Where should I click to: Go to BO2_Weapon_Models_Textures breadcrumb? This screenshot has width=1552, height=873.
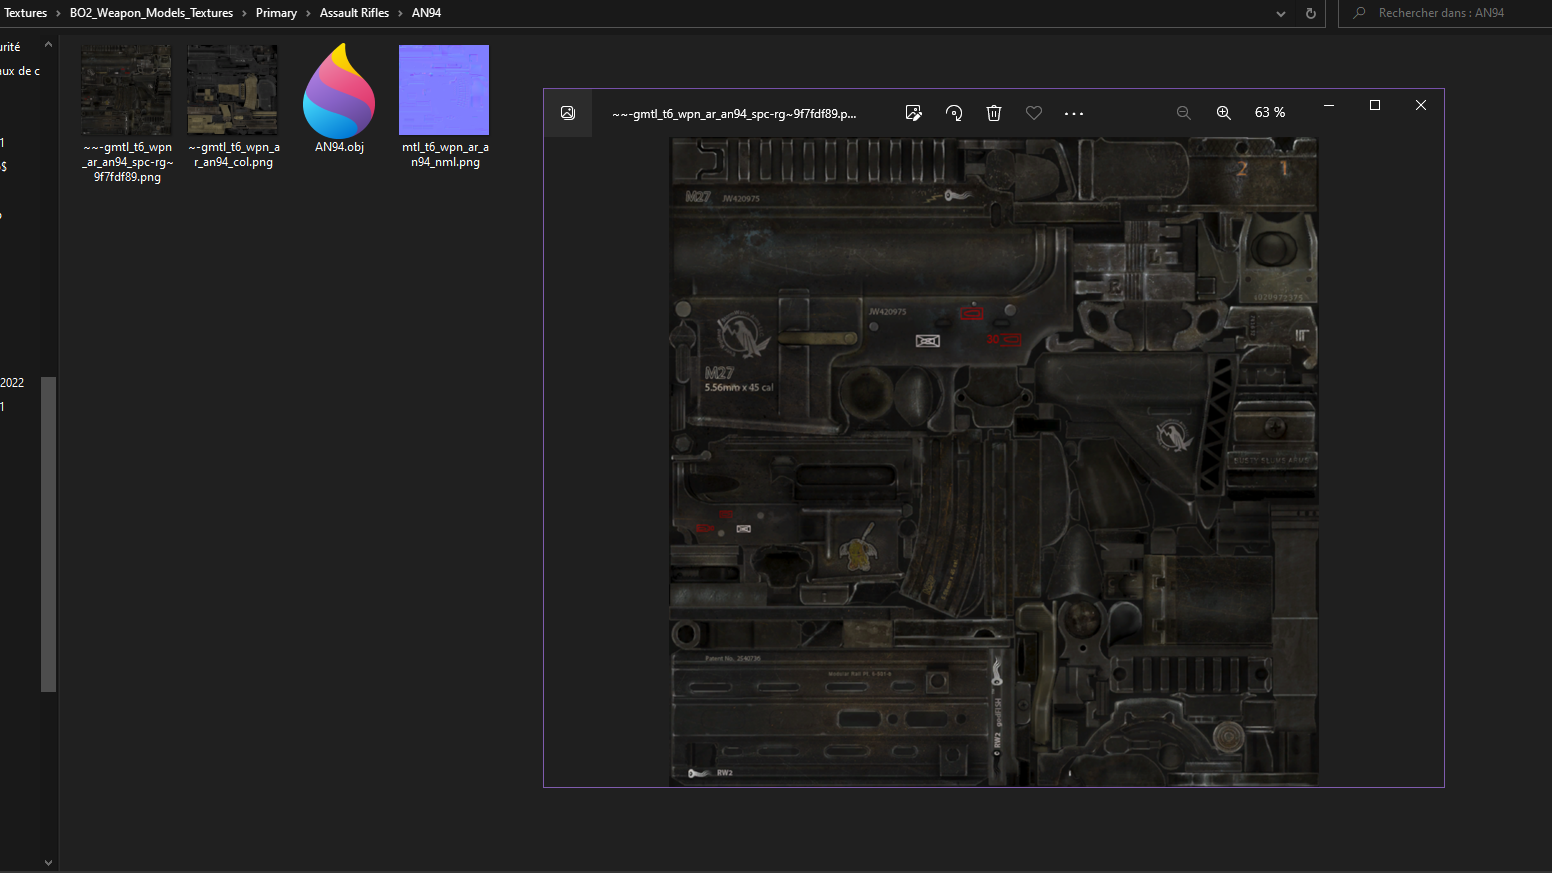tap(151, 13)
